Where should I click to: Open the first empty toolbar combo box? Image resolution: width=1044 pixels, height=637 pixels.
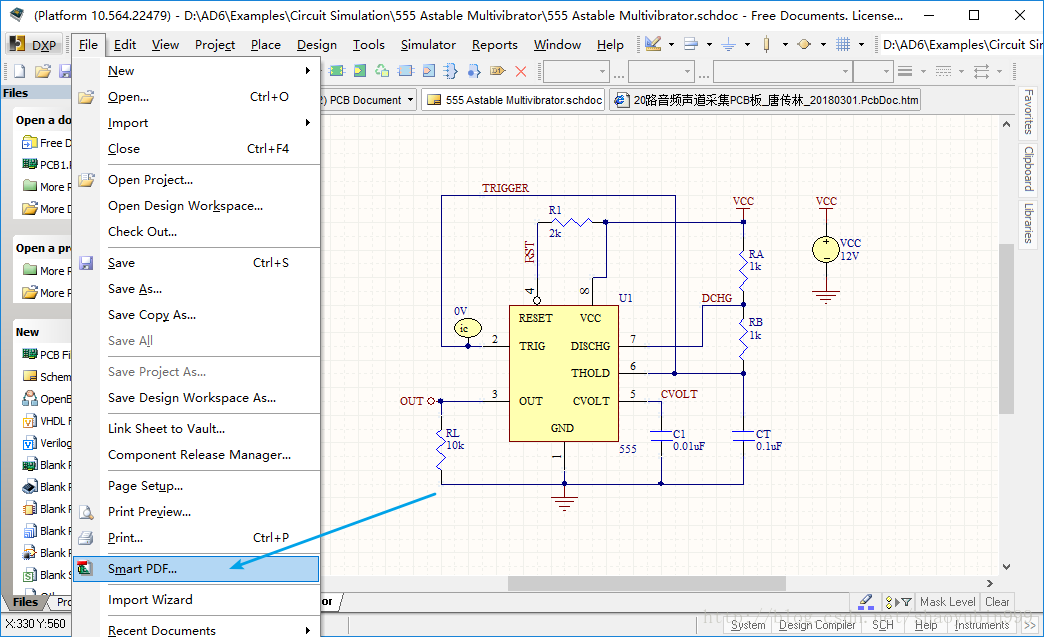(576, 71)
